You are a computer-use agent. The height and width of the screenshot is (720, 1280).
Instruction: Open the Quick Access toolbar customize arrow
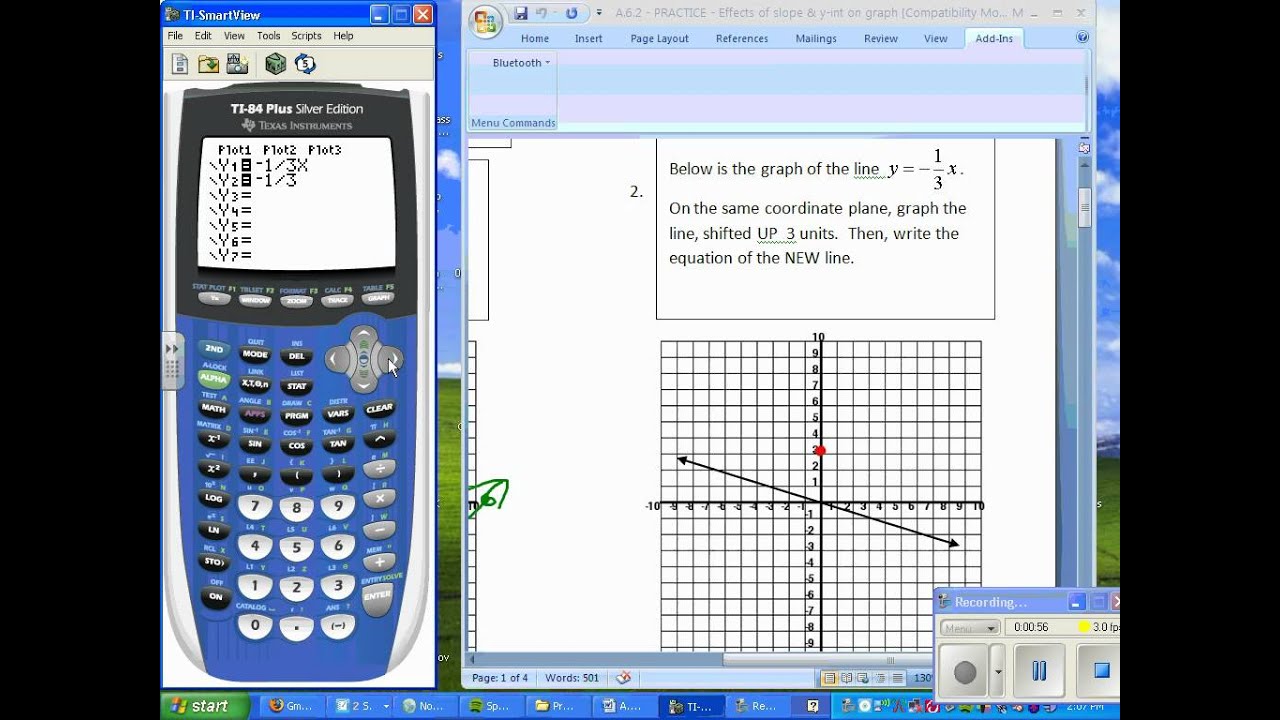[599, 13]
